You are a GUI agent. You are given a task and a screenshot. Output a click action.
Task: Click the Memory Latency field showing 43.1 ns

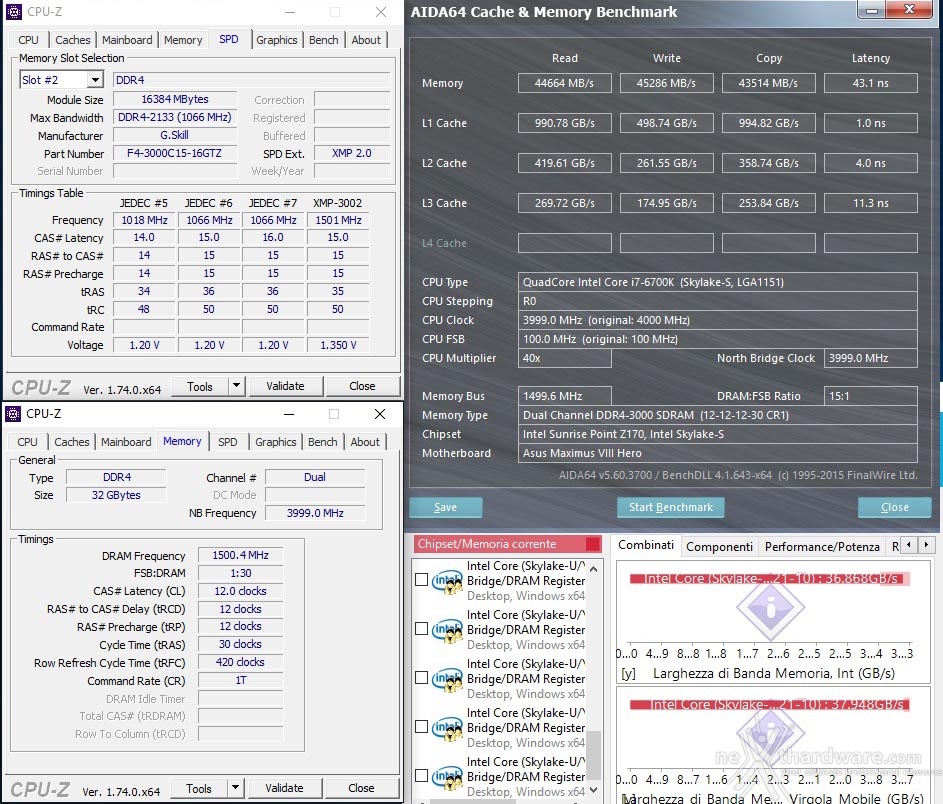(x=870, y=83)
